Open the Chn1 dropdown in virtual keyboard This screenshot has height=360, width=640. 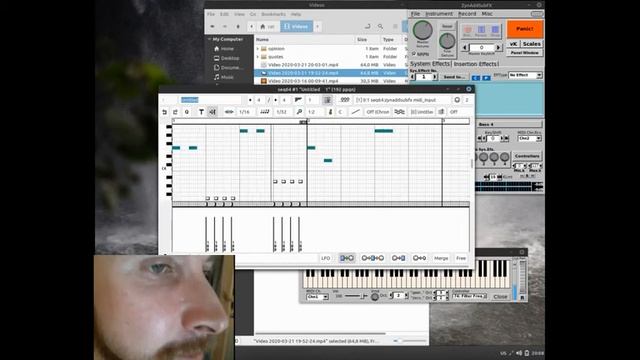point(317,297)
